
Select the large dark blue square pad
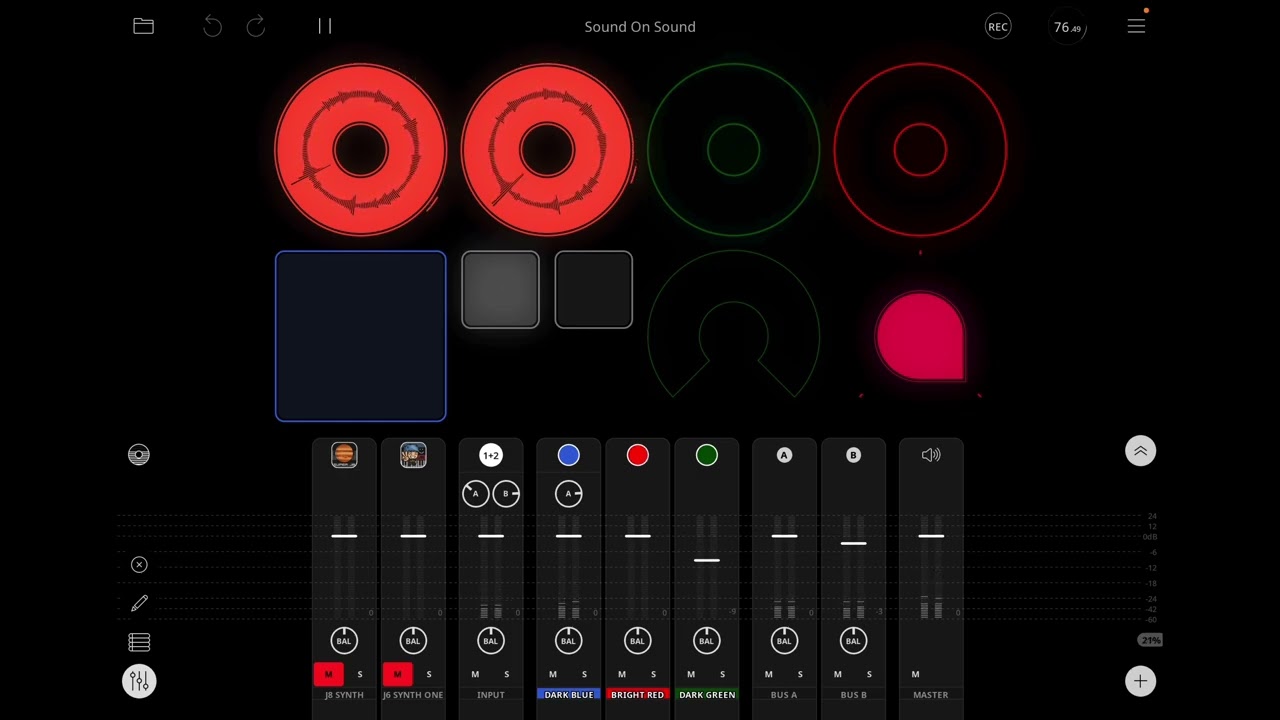coord(360,336)
